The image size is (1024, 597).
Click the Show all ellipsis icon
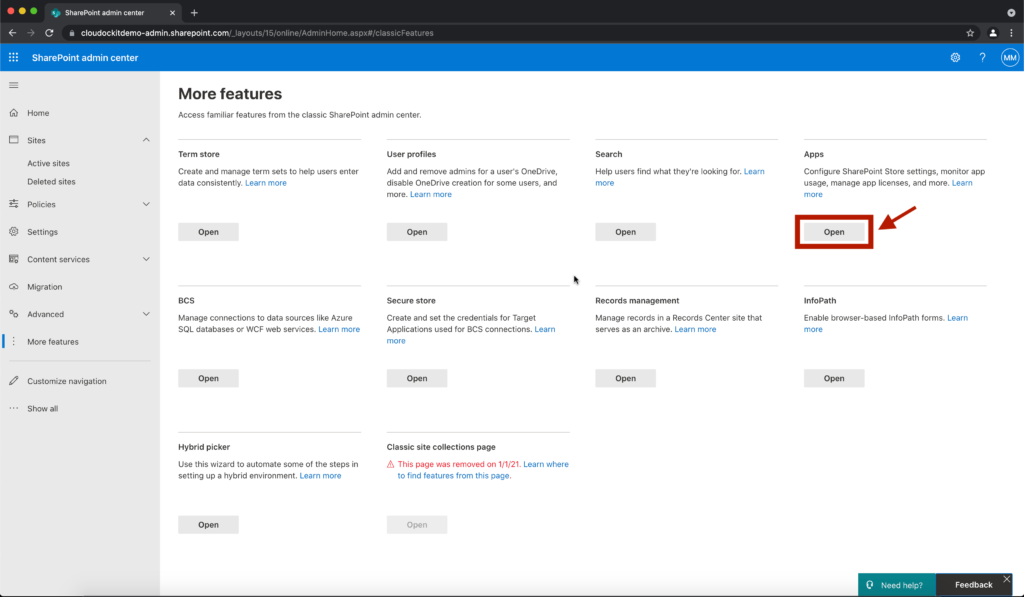coord(14,408)
